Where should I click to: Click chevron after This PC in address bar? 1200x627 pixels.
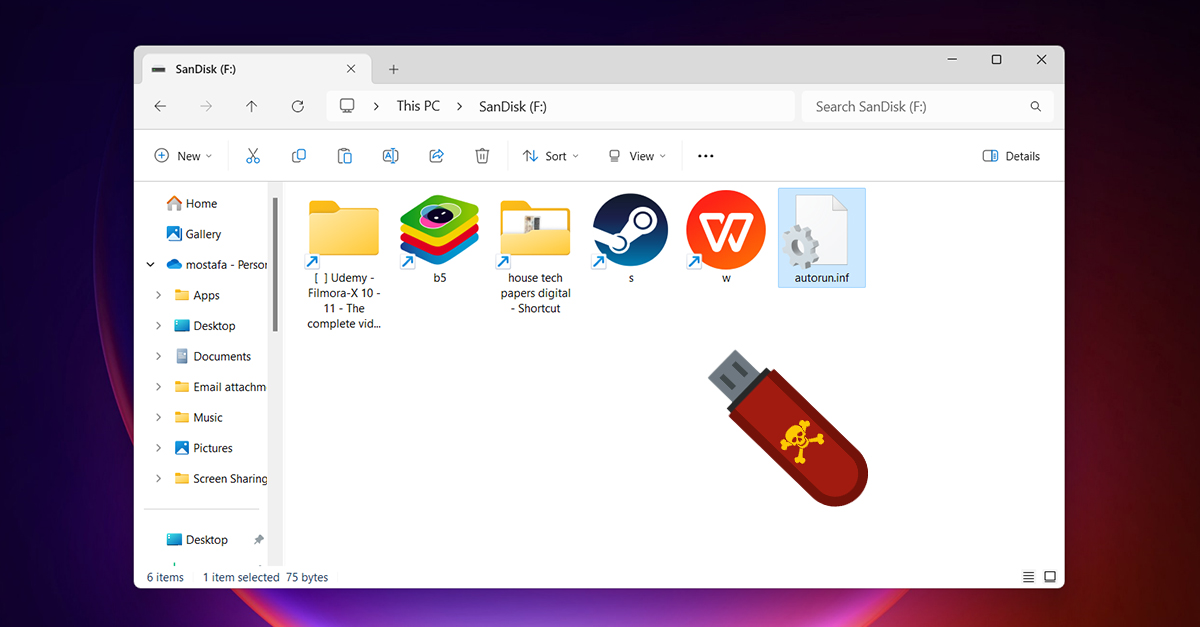pos(460,106)
